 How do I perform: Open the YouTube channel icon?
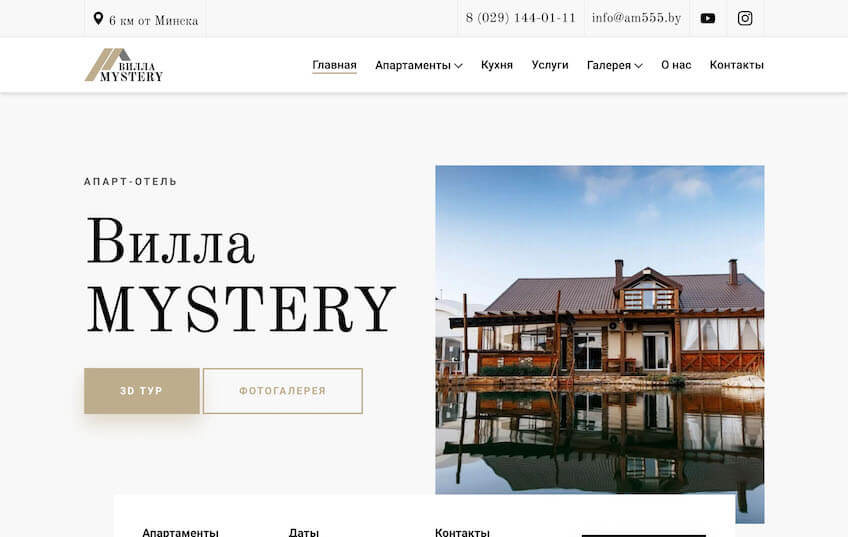(x=708, y=18)
